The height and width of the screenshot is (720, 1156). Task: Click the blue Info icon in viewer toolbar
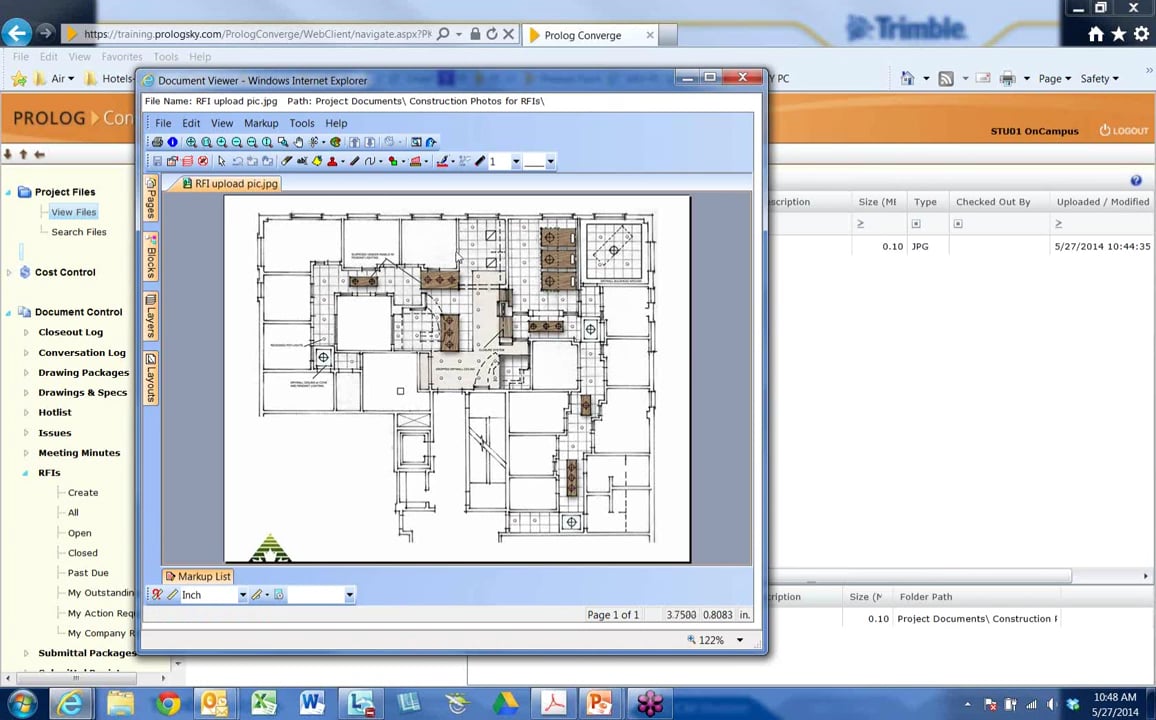[173, 142]
